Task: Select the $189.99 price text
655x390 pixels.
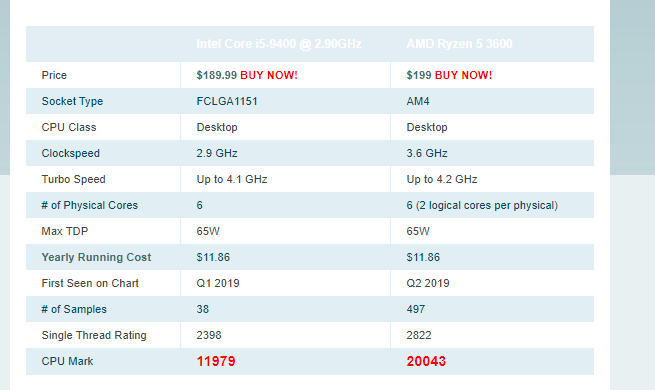Action: click(217, 75)
